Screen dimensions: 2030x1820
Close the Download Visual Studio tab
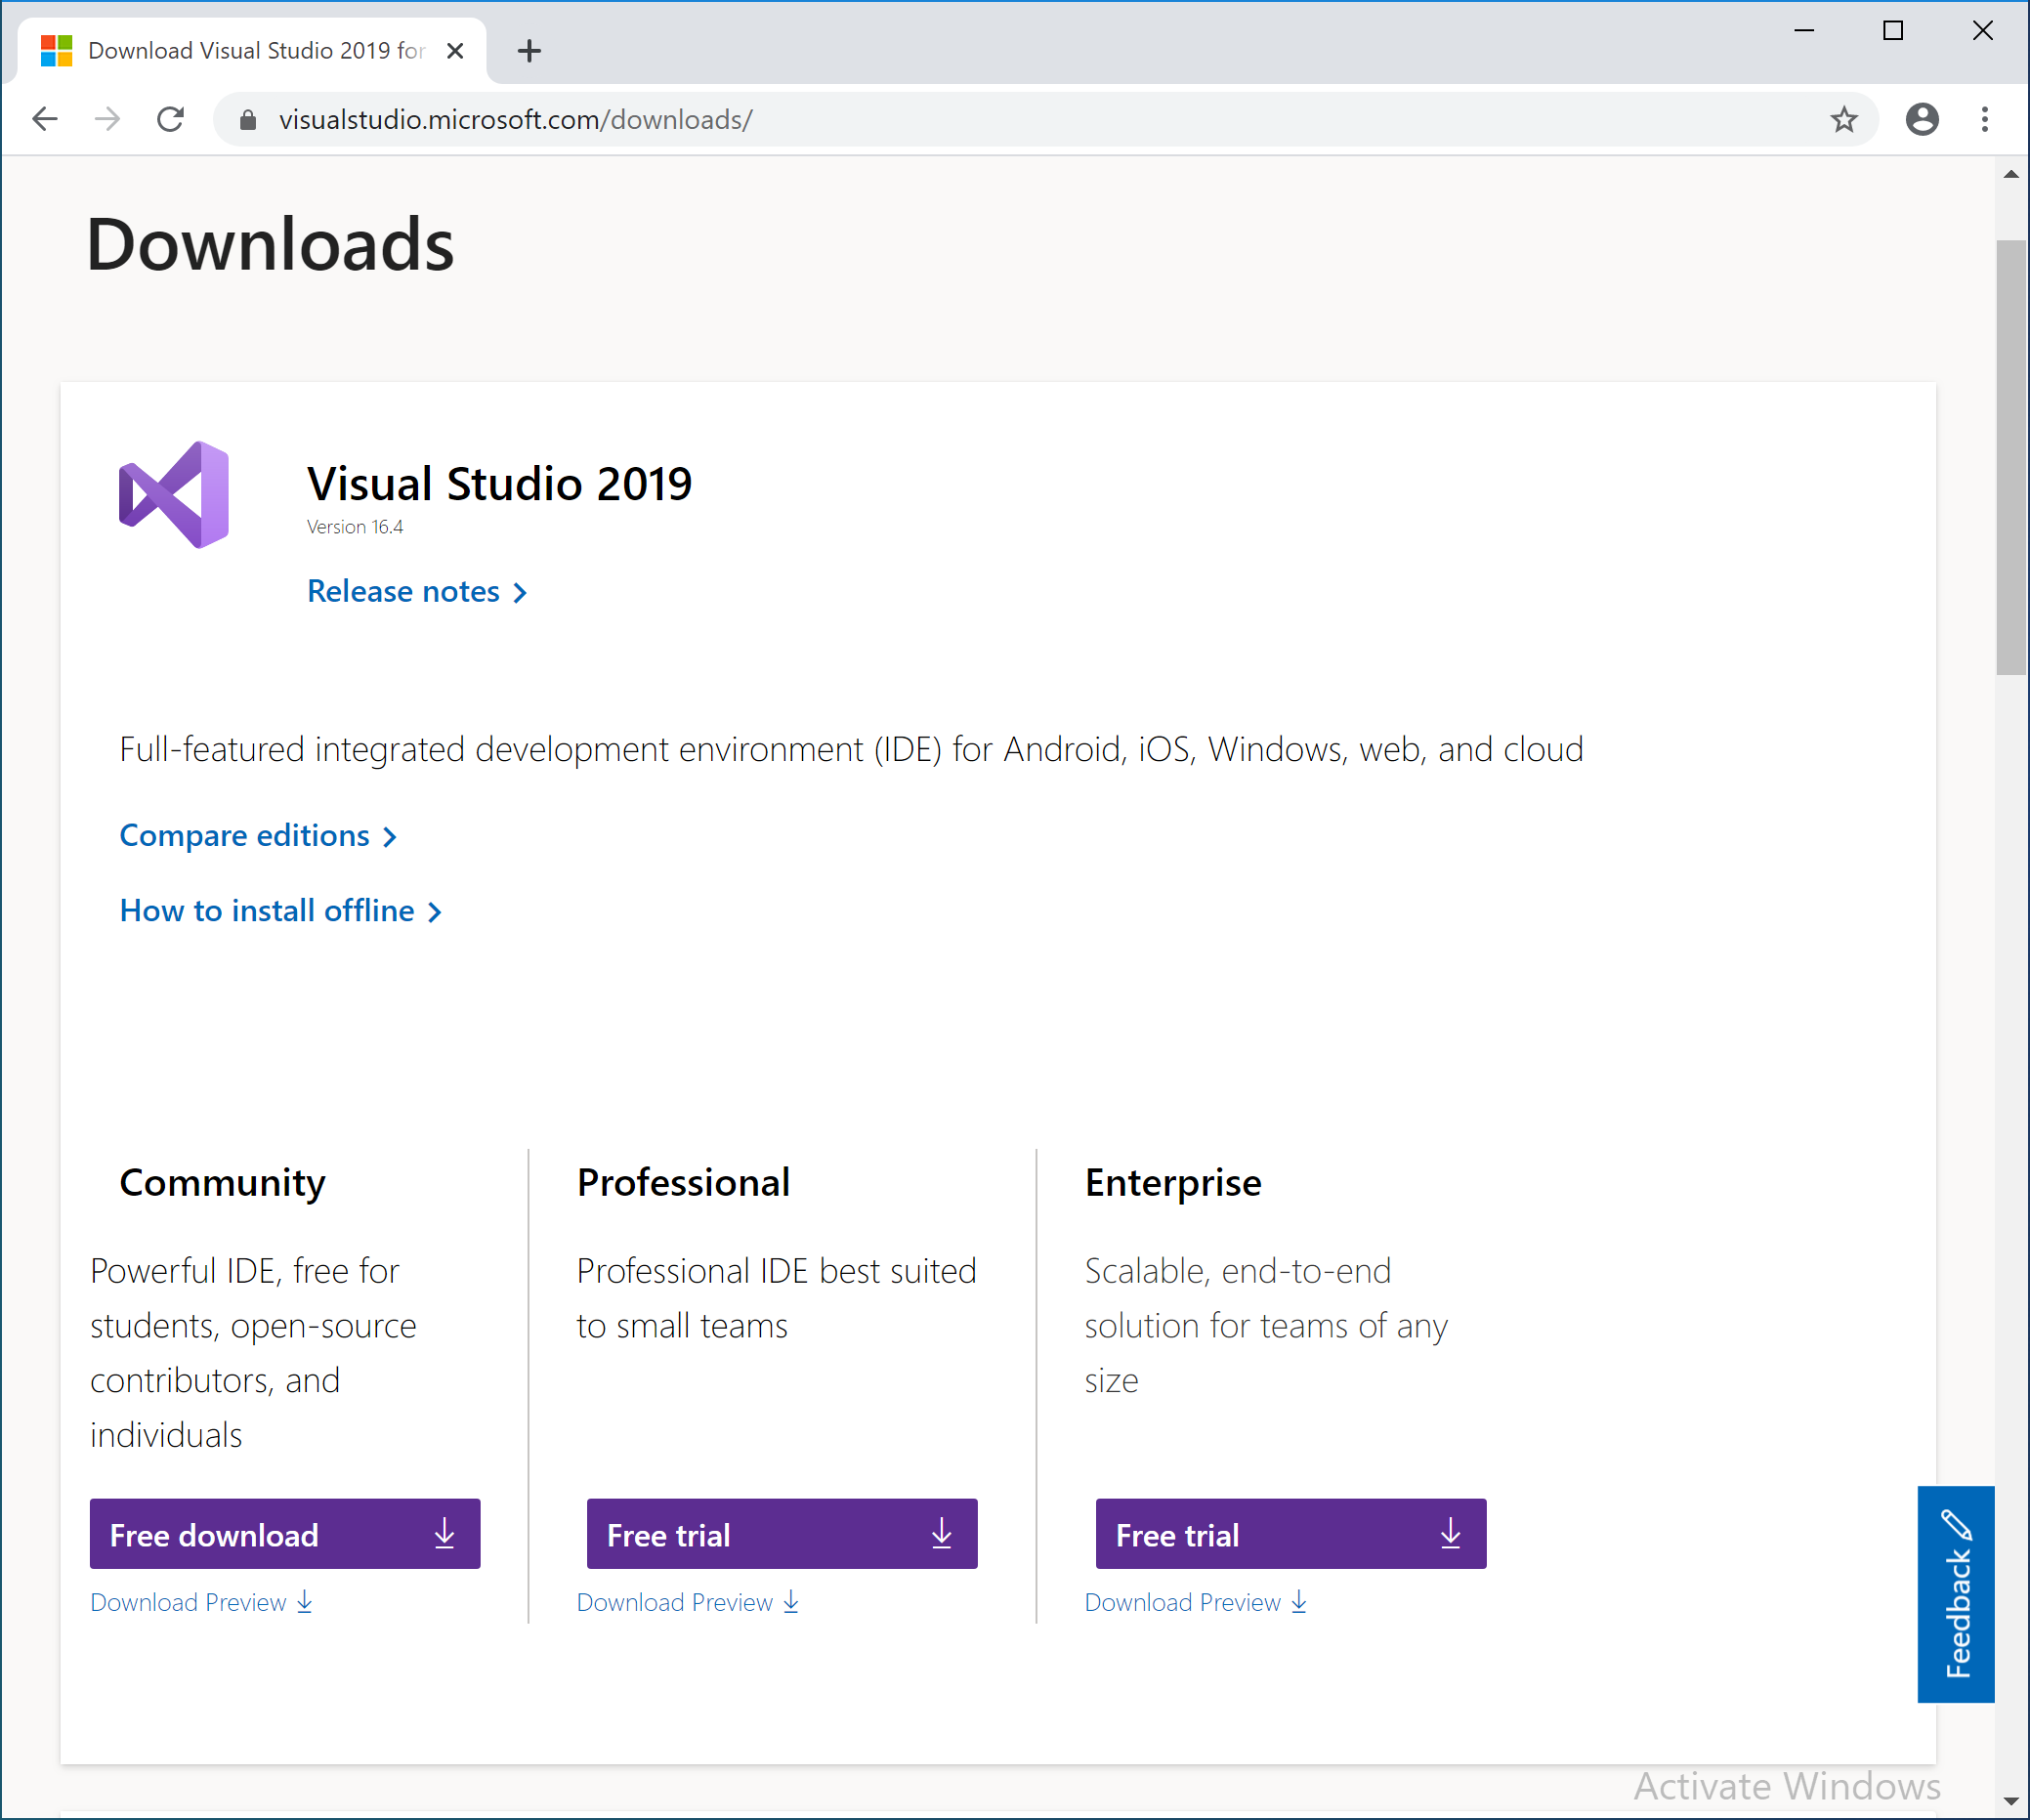[x=455, y=51]
